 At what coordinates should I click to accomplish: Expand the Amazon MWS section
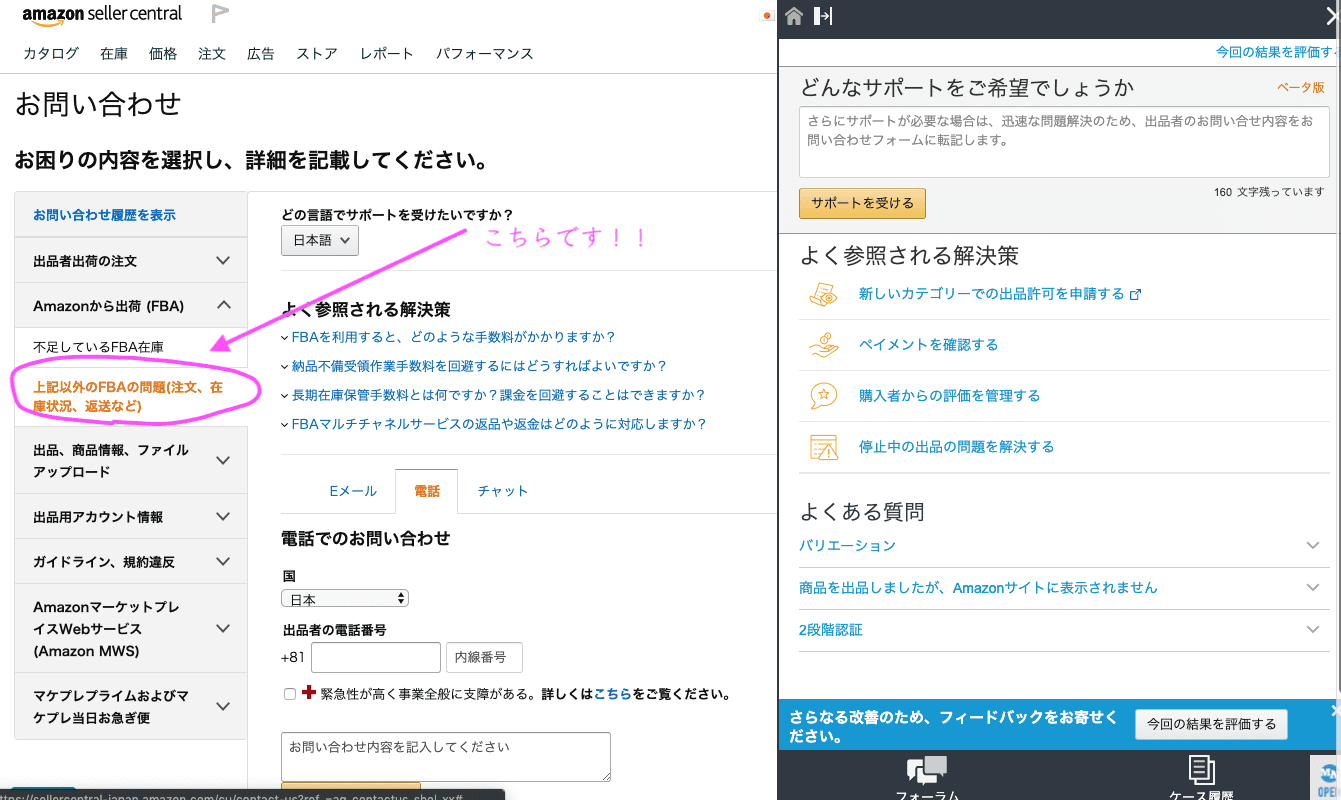point(131,629)
